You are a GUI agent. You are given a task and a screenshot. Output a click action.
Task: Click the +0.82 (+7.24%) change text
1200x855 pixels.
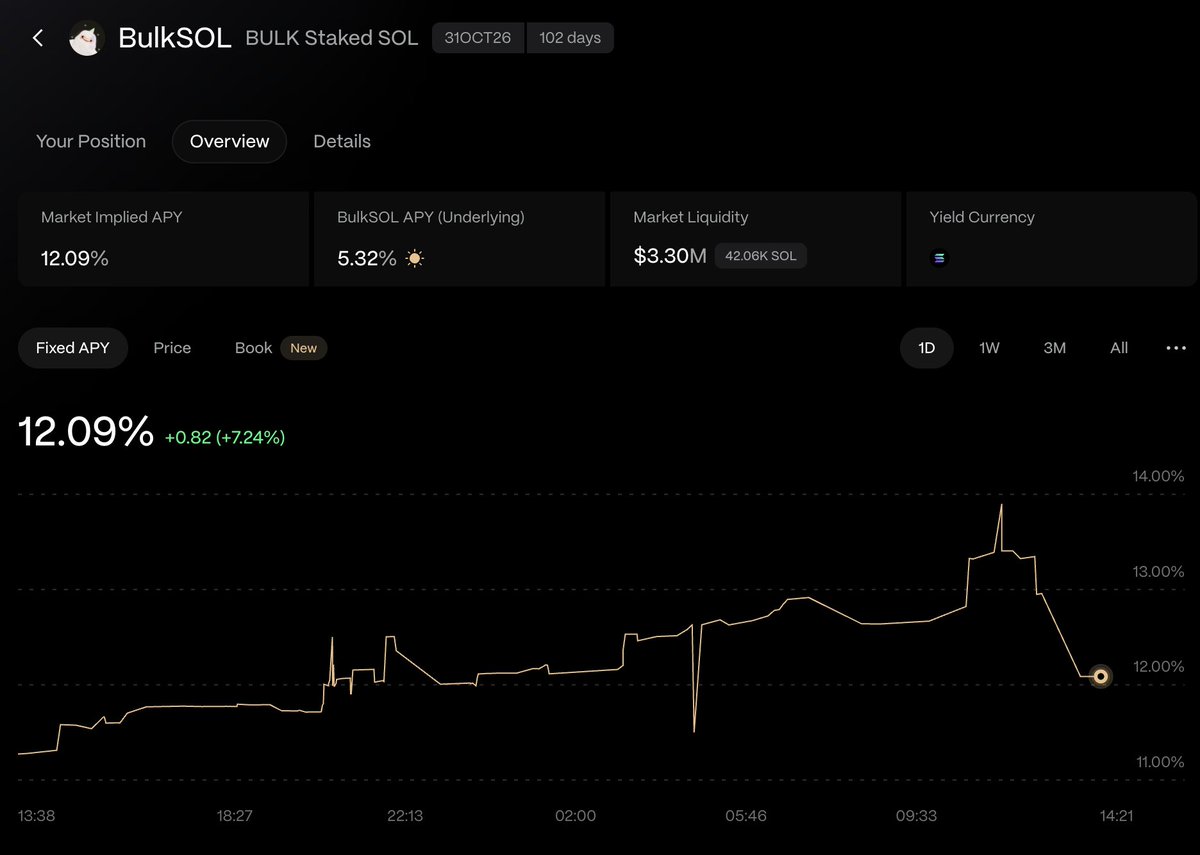click(x=225, y=437)
